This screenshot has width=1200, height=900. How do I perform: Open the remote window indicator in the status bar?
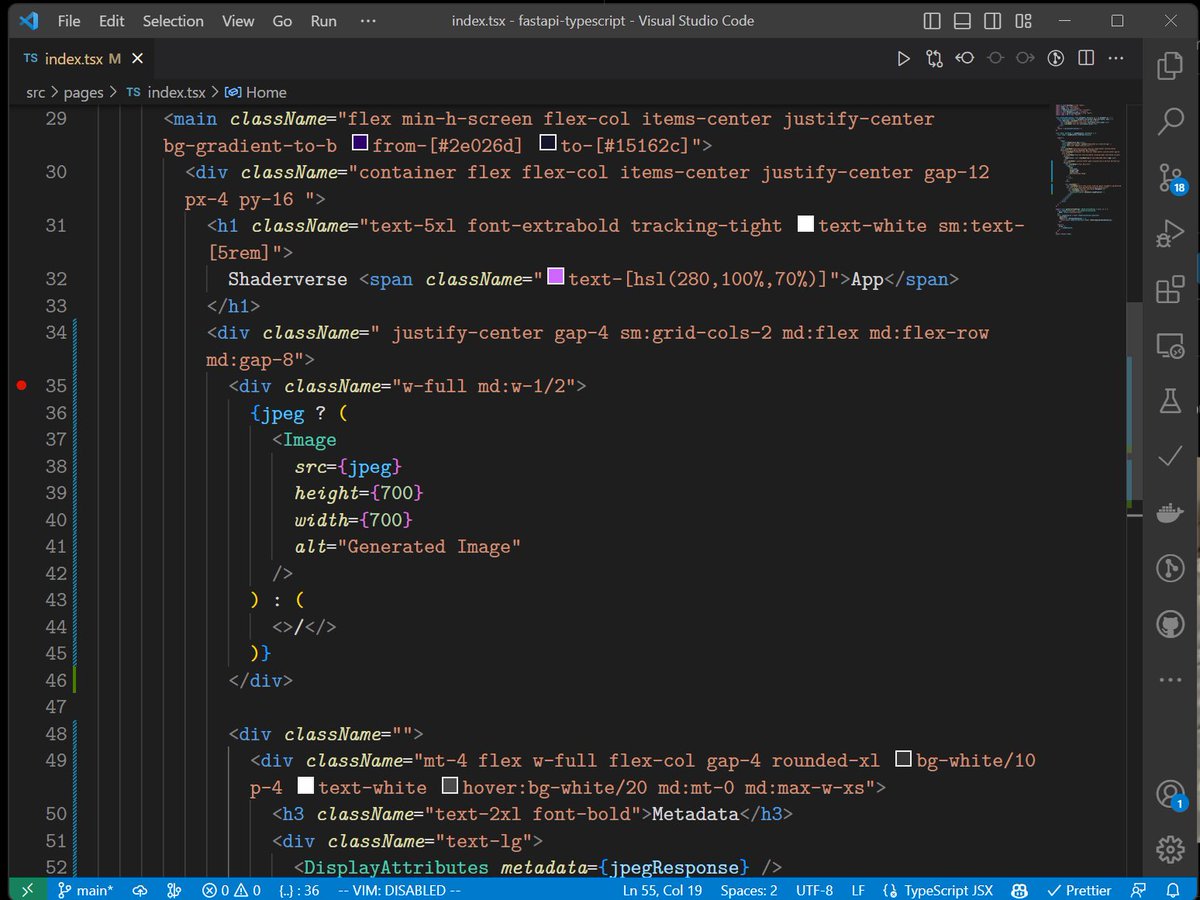tap(27, 890)
